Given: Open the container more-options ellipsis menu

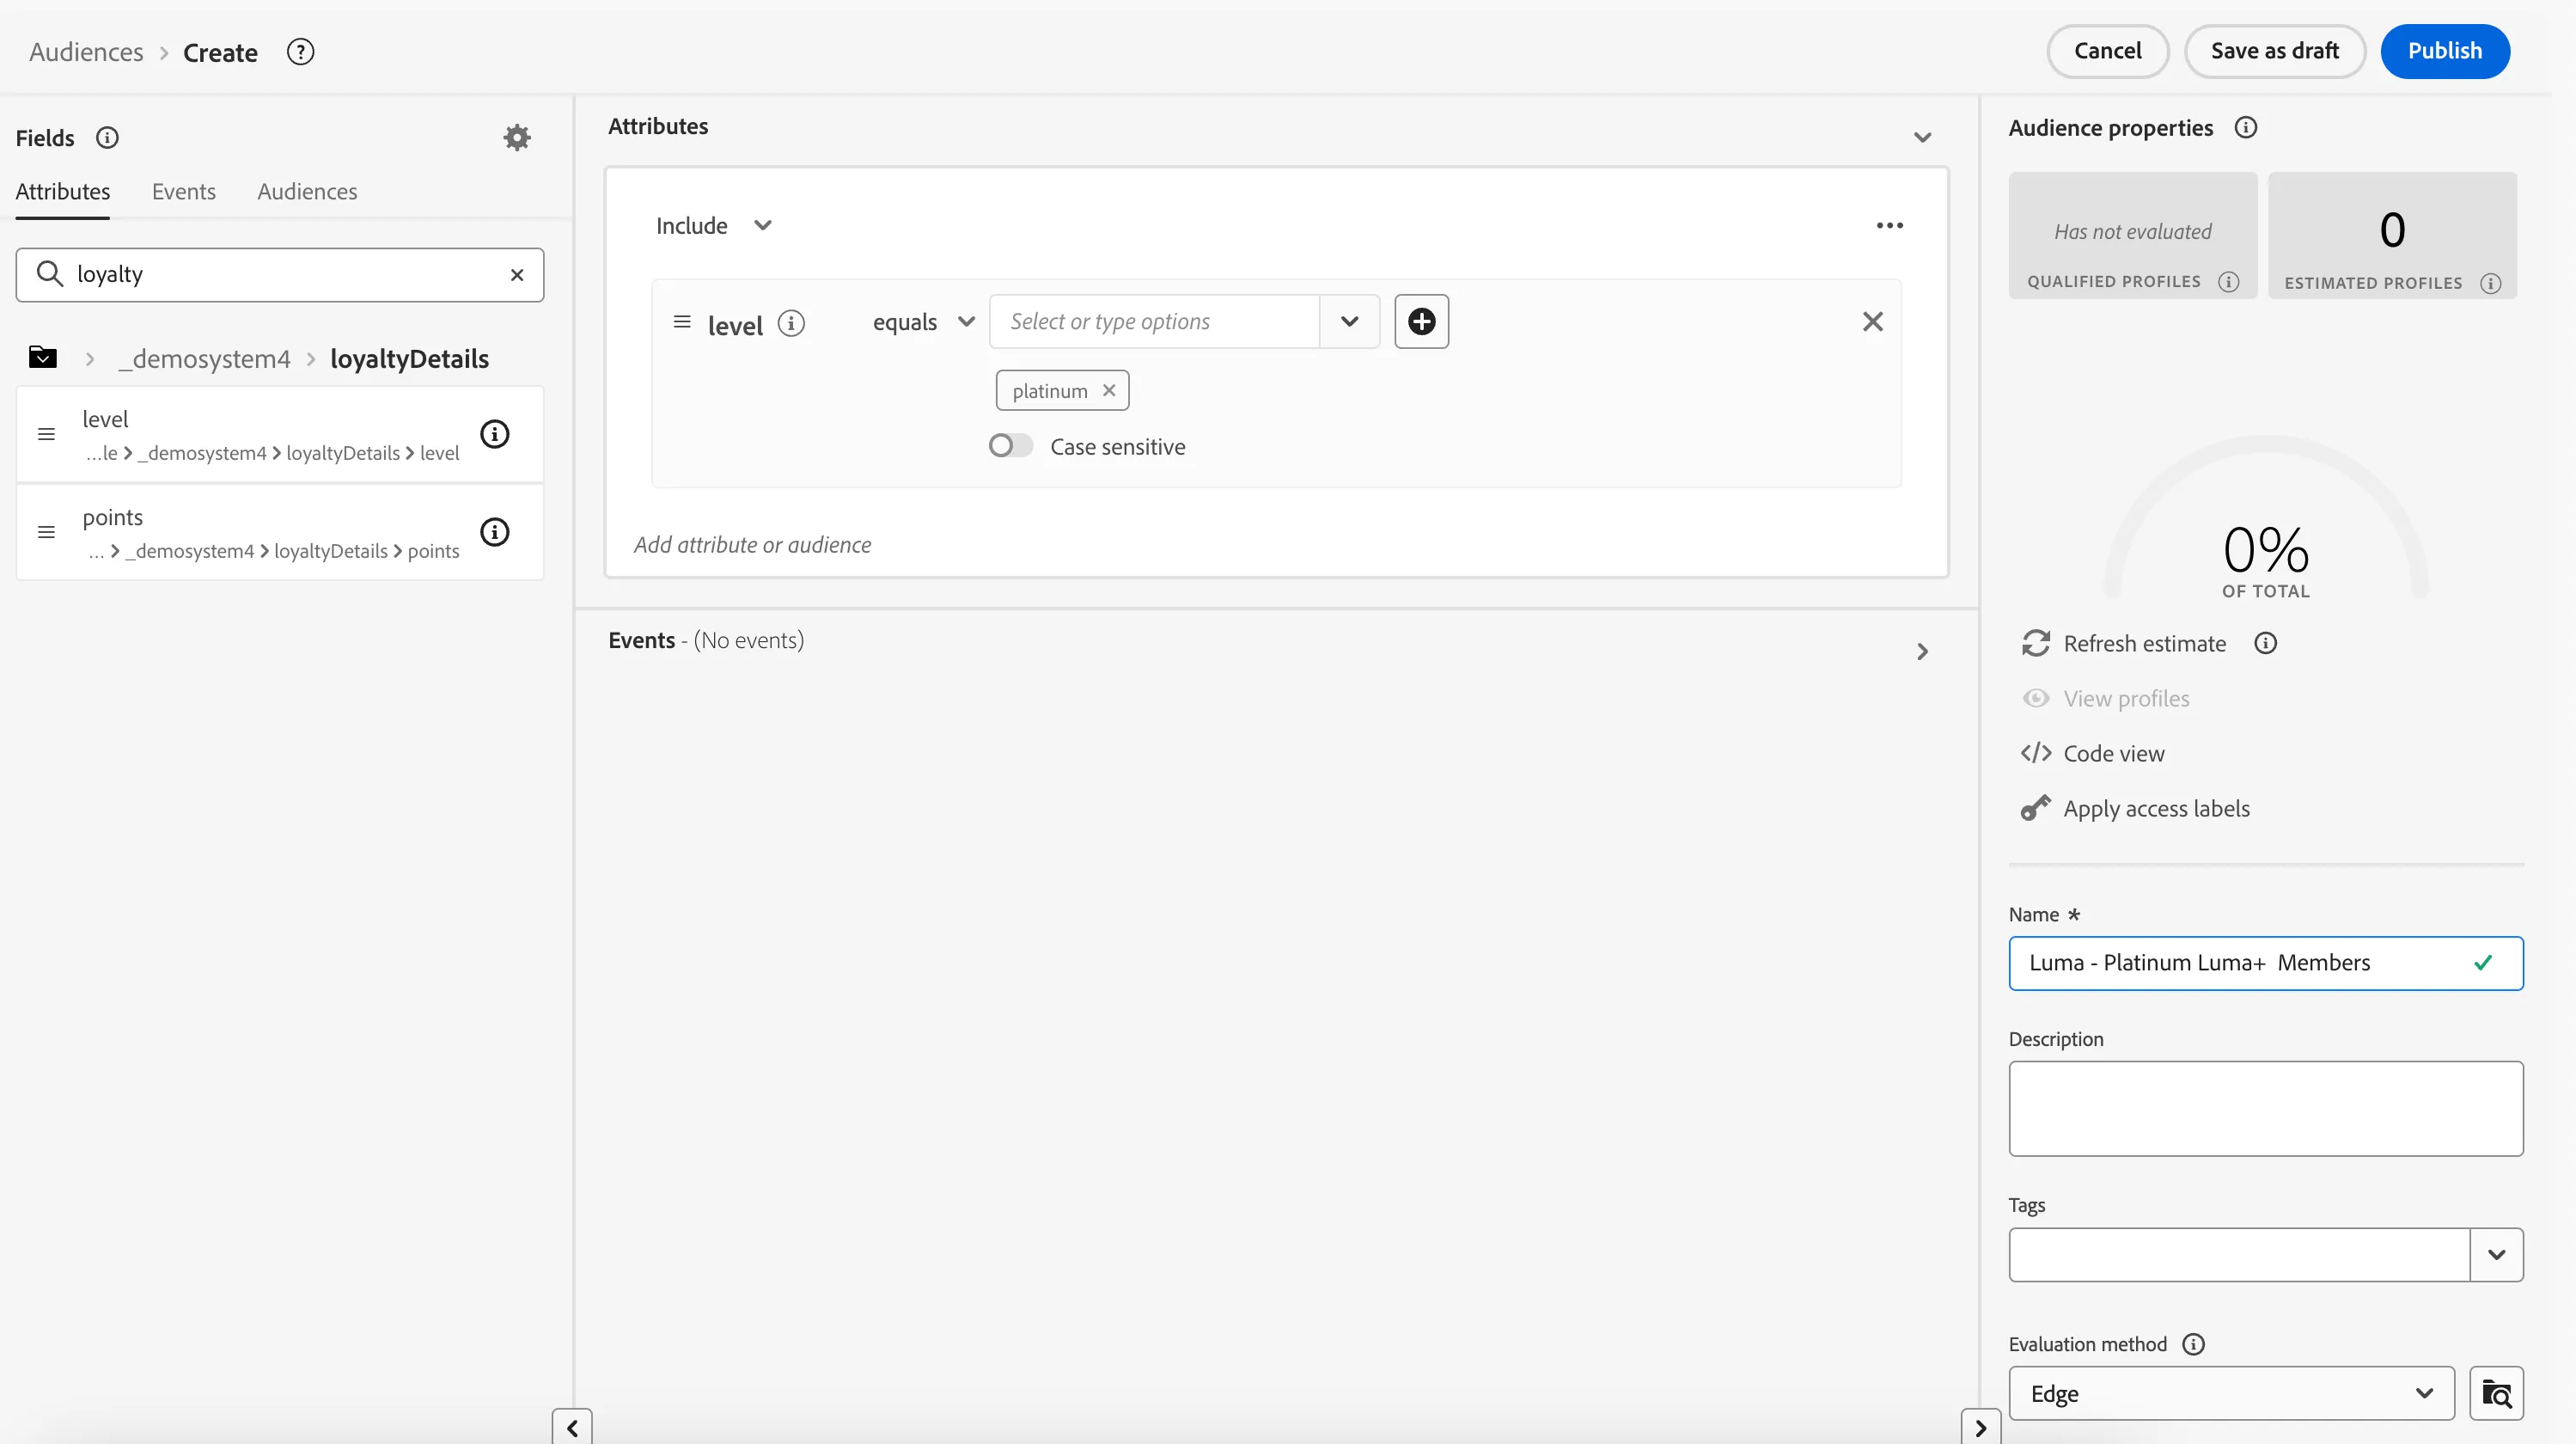Looking at the screenshot, I should [x=1889, y=226].
